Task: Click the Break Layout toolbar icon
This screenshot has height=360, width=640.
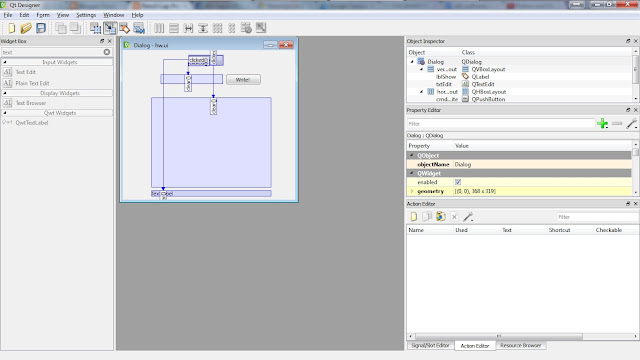Action: click(246, 28)
